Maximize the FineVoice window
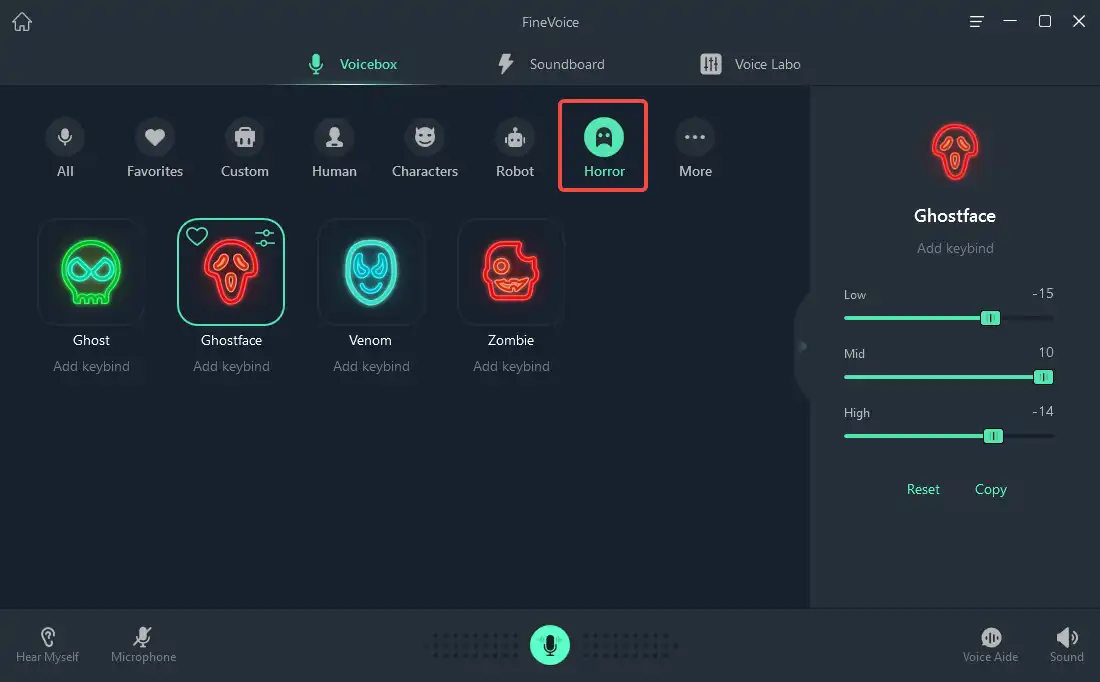The width and height of the screenshot is (1100, 682). (1045, 21)
